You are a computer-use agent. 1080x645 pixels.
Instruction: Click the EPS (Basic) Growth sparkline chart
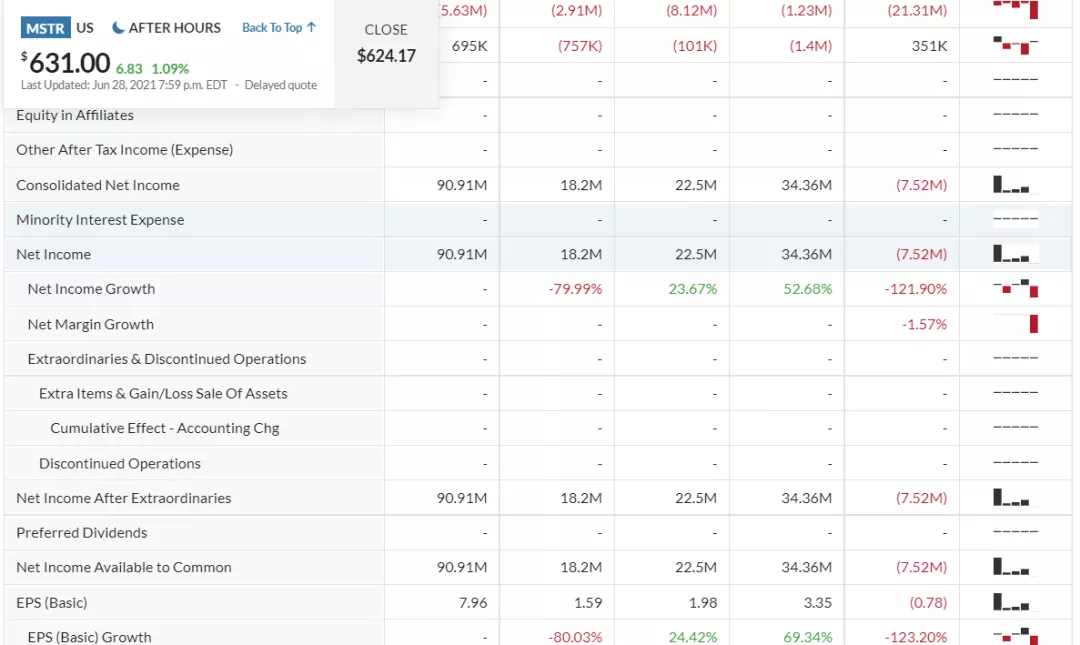[x=1015, y=636]
